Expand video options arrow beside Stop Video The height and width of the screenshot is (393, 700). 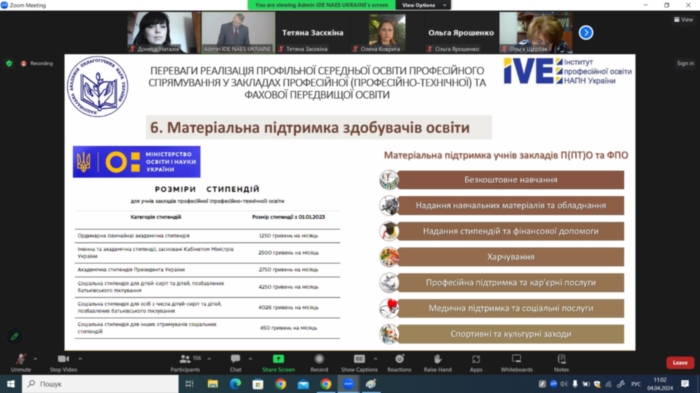pyautogui.click(x=80, y=358)
